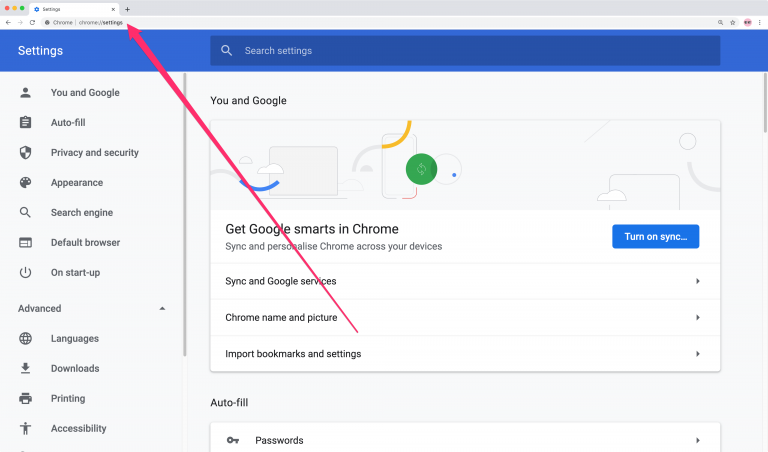This screenshot has height=452, width=768.
Task: Collapse the Advanced section arrow
Action: pos(162,309)
